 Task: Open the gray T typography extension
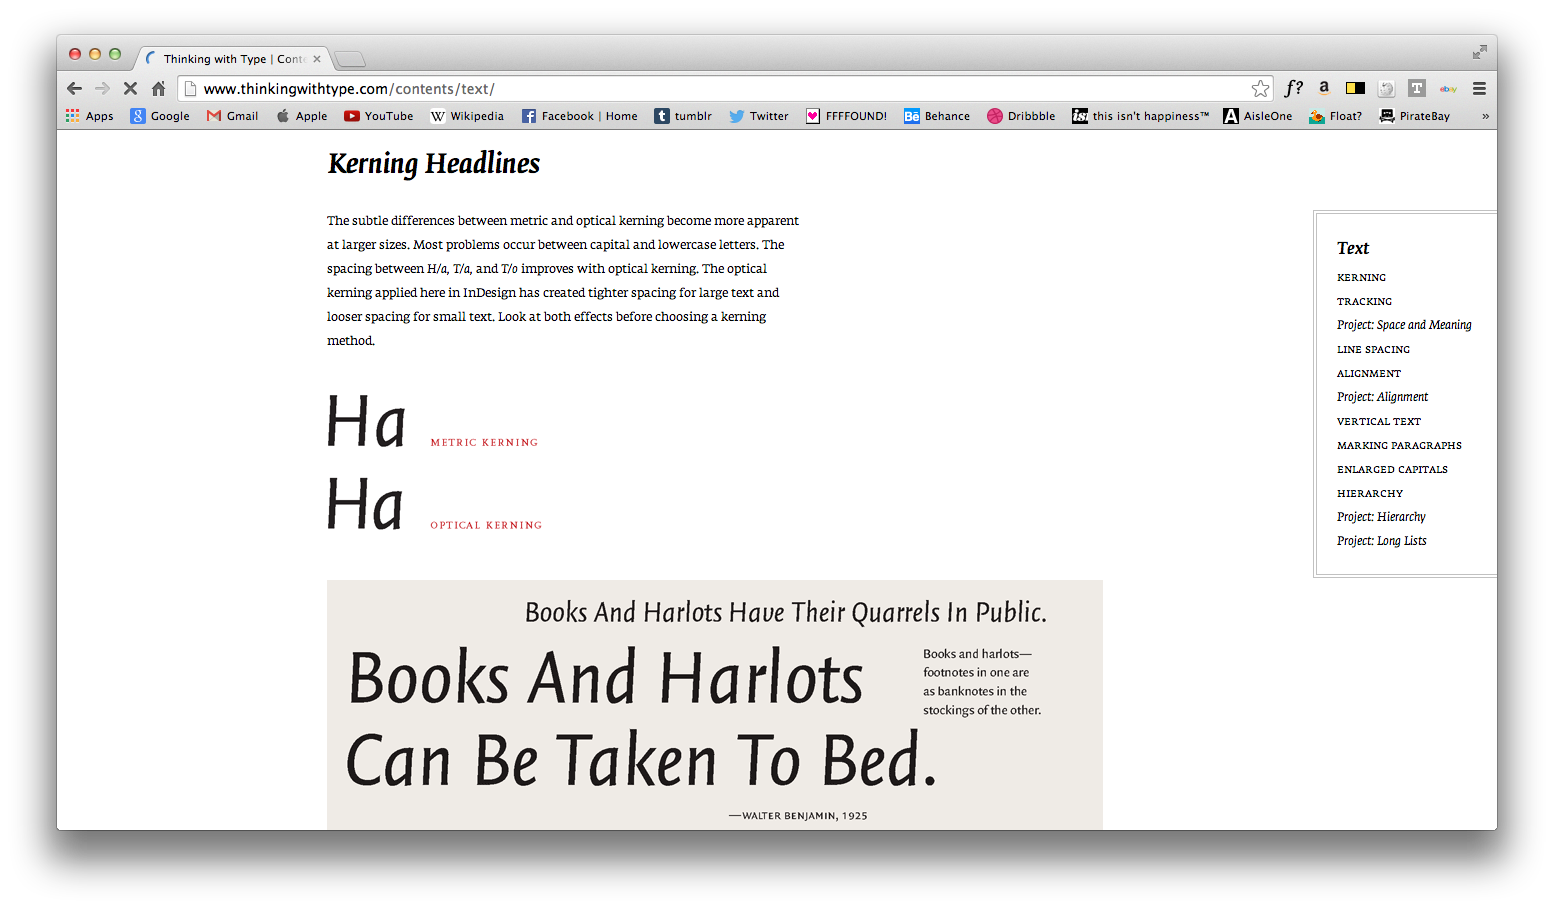tap(1416, 88)
